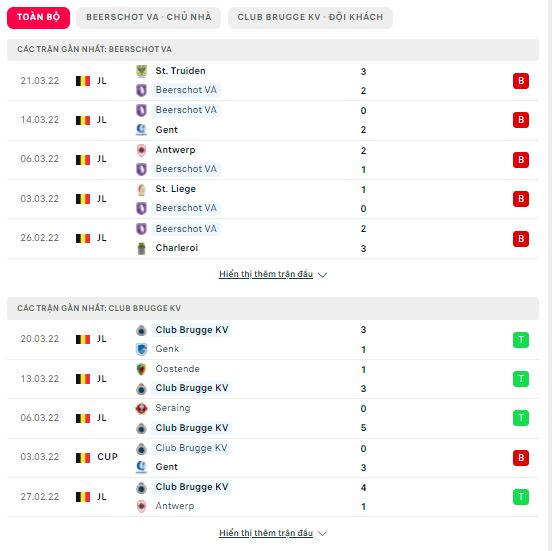This screenshot has height=551, width=552.
Task: Click the Genk club logo
Action: click(141, 349)
